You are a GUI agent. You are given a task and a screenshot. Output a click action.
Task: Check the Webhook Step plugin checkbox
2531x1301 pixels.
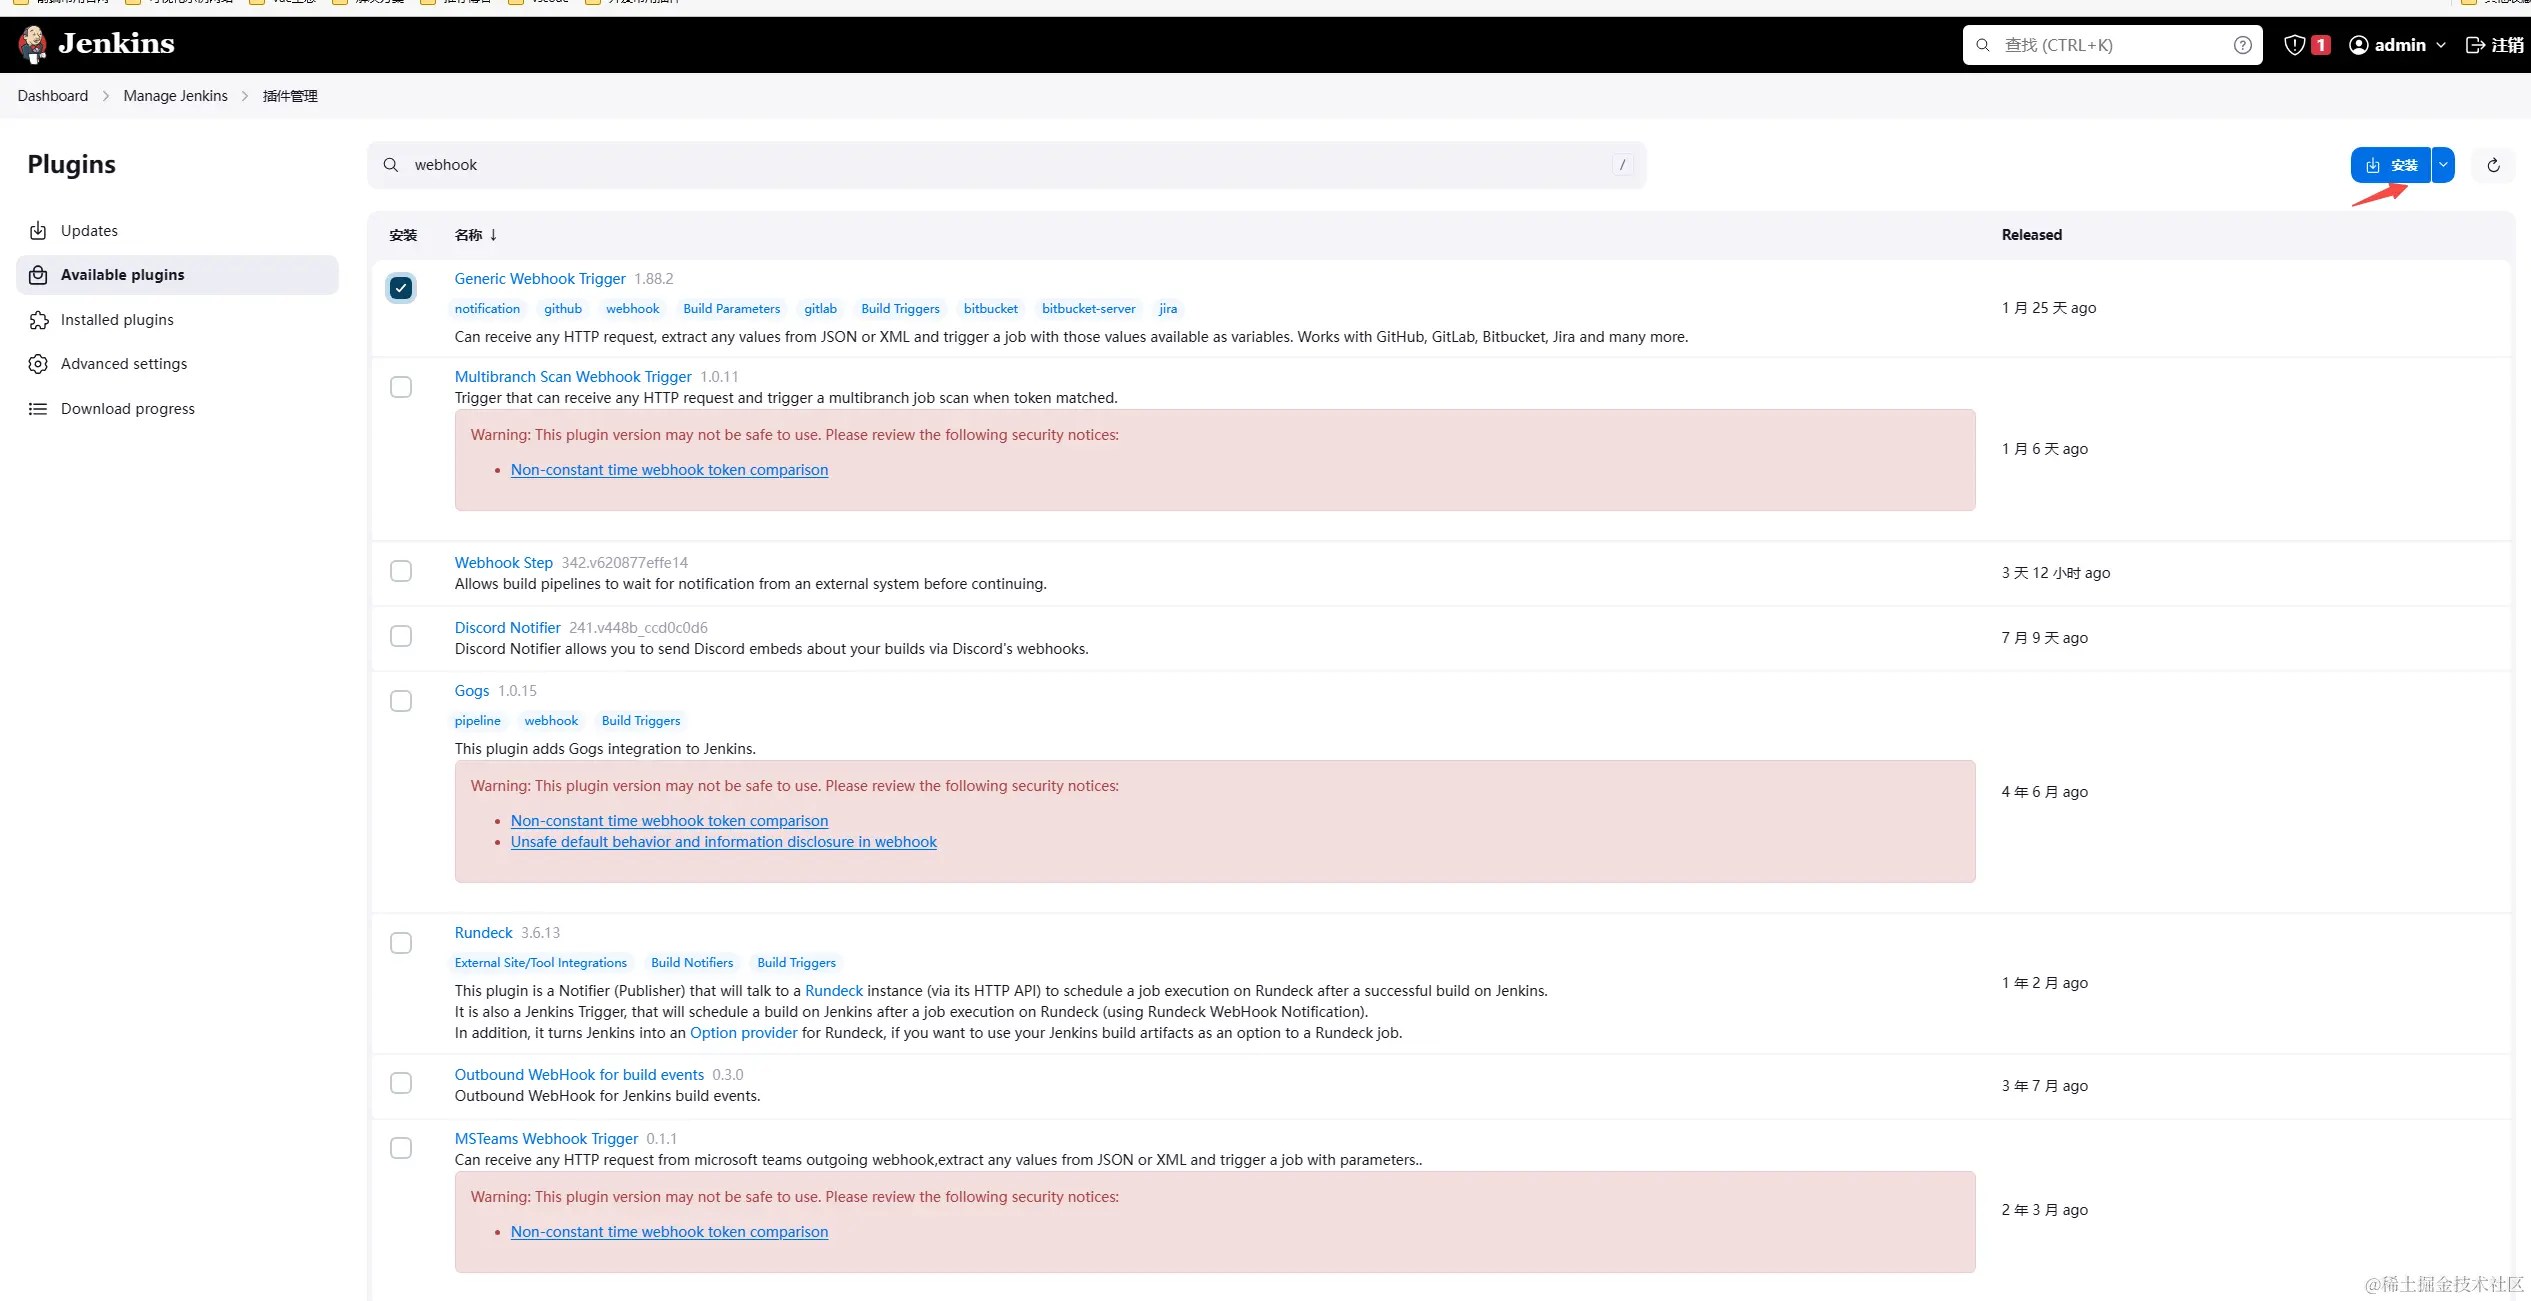coord(401,571)
